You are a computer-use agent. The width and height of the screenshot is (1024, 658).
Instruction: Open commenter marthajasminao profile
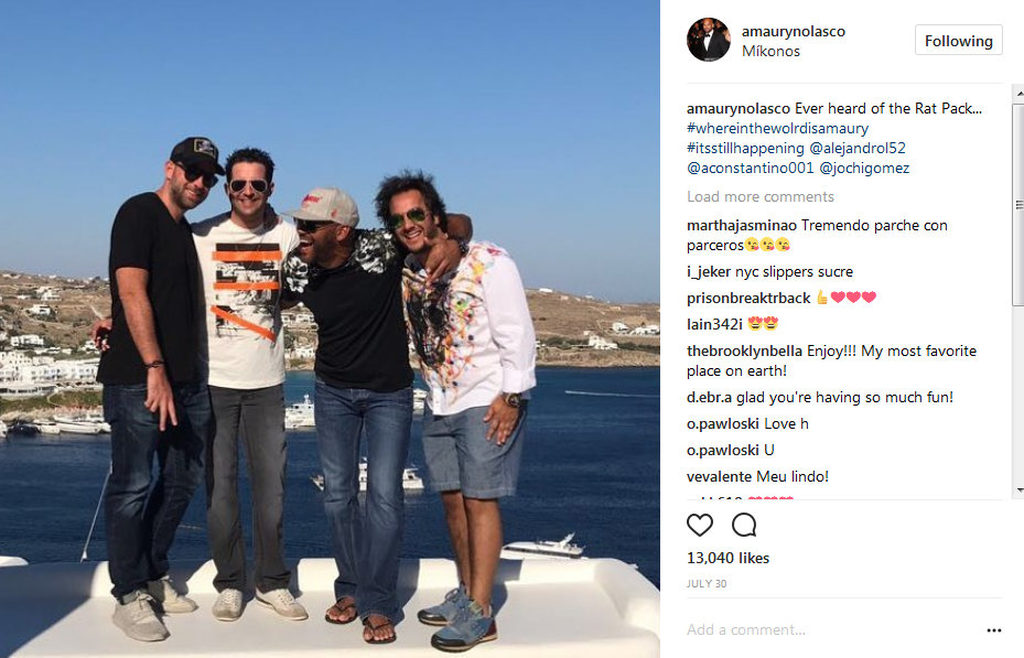(741, 225)
